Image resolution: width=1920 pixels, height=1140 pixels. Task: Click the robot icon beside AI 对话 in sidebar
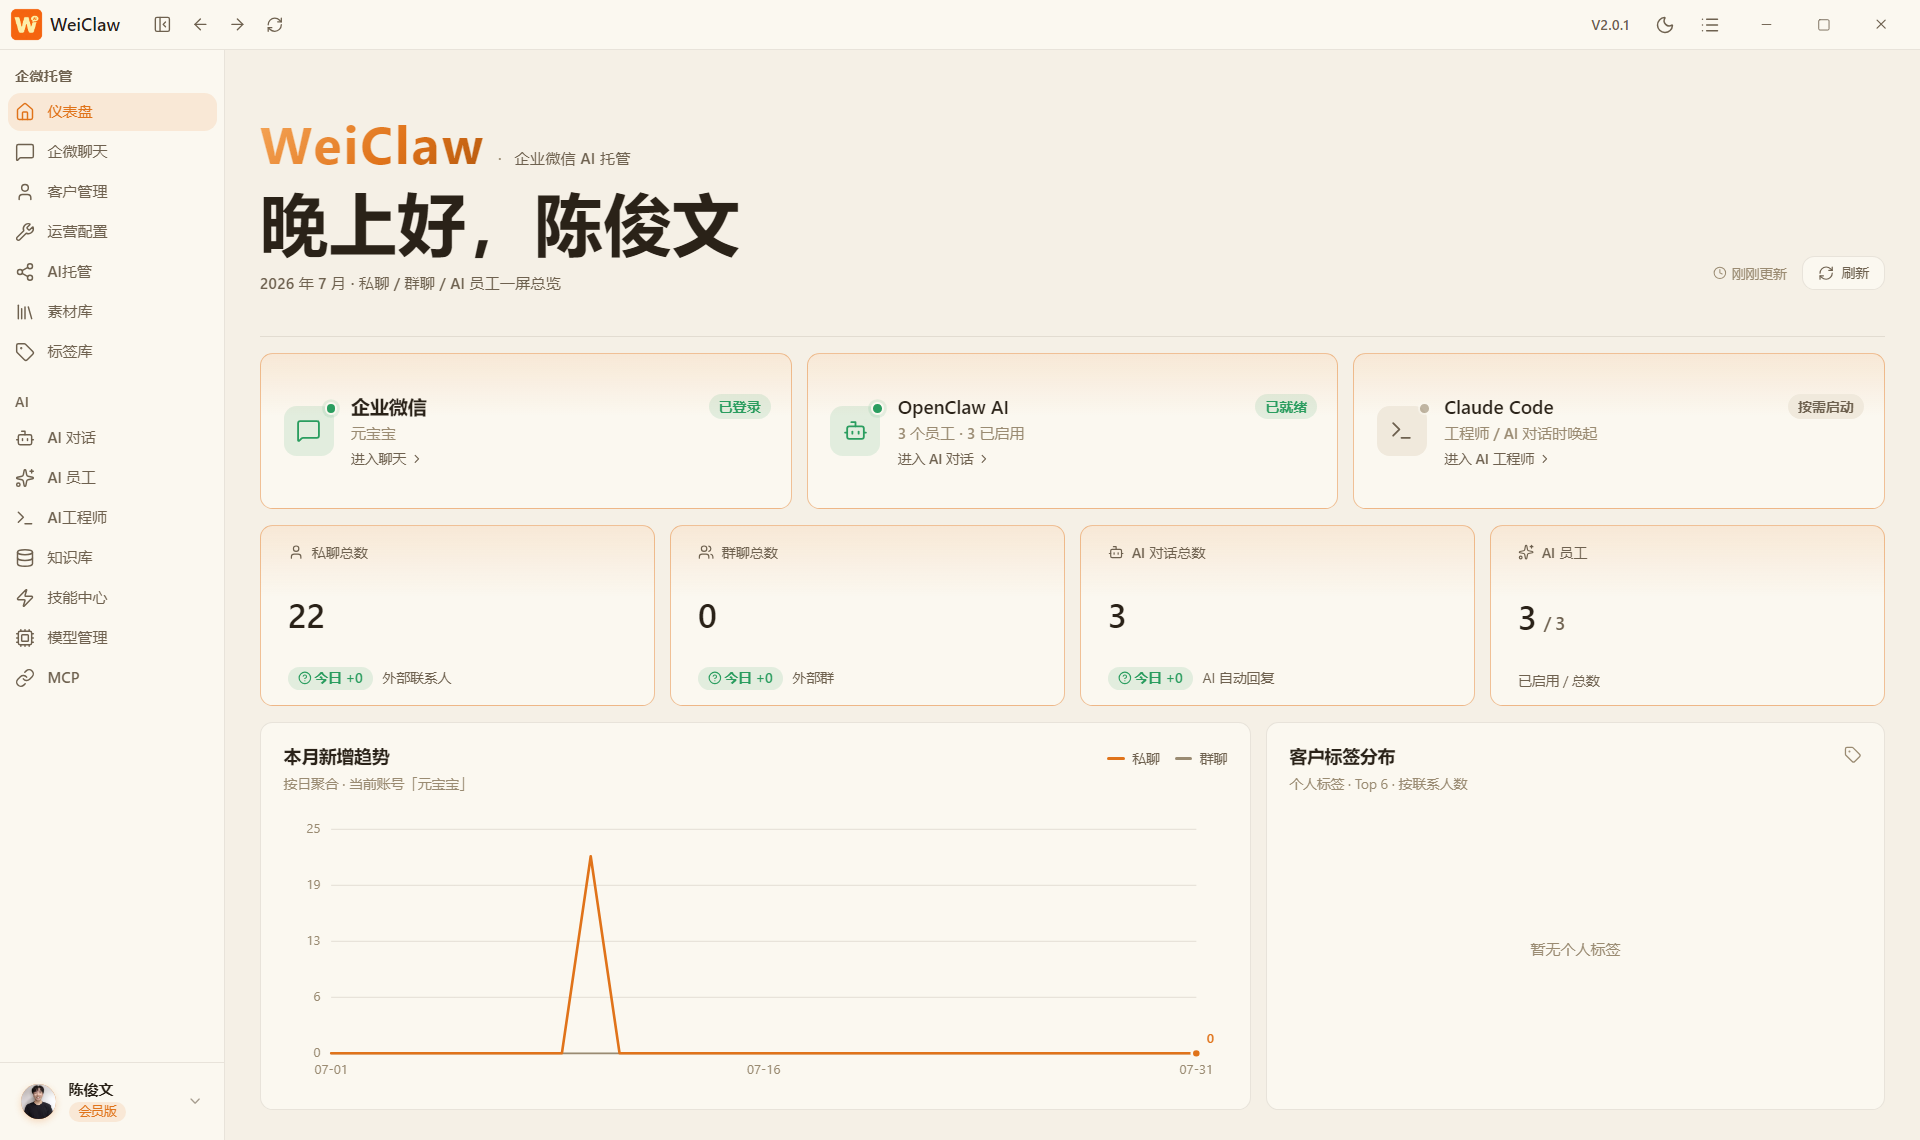click(x=25, y=438)
